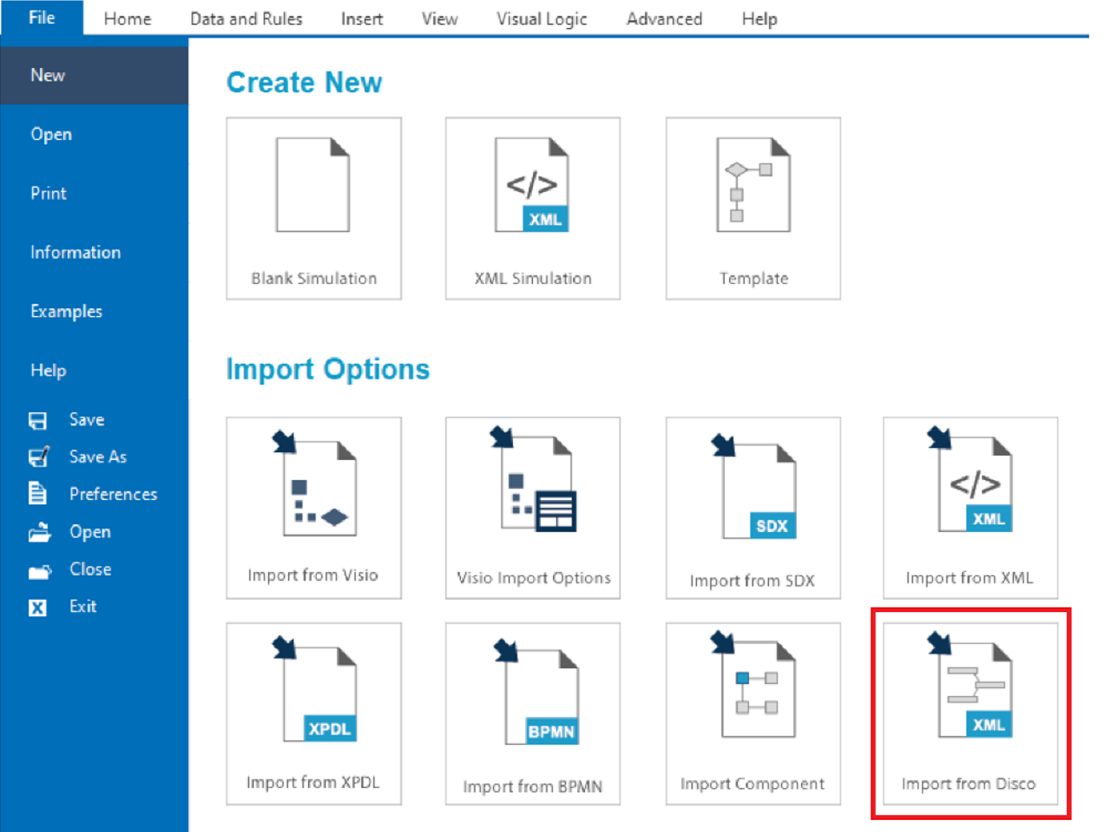1106x832 pixels.
Task: Click the highlighted Import from Disco tile
Action: [x=969, y=713]
